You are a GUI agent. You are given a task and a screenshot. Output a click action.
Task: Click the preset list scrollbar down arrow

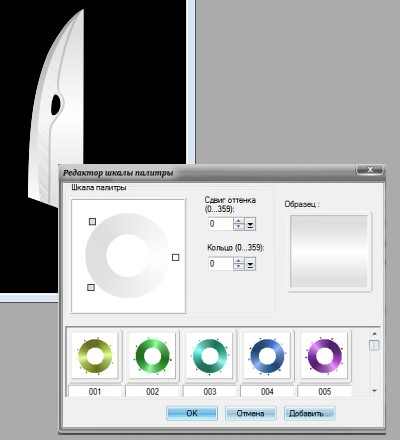coord(374,390)
